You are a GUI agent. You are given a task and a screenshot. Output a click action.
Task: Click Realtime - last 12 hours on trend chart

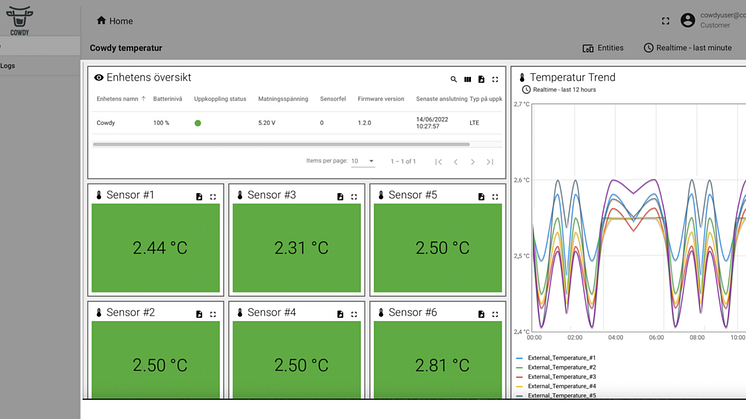pyautogui.click(x=559, y=89)
